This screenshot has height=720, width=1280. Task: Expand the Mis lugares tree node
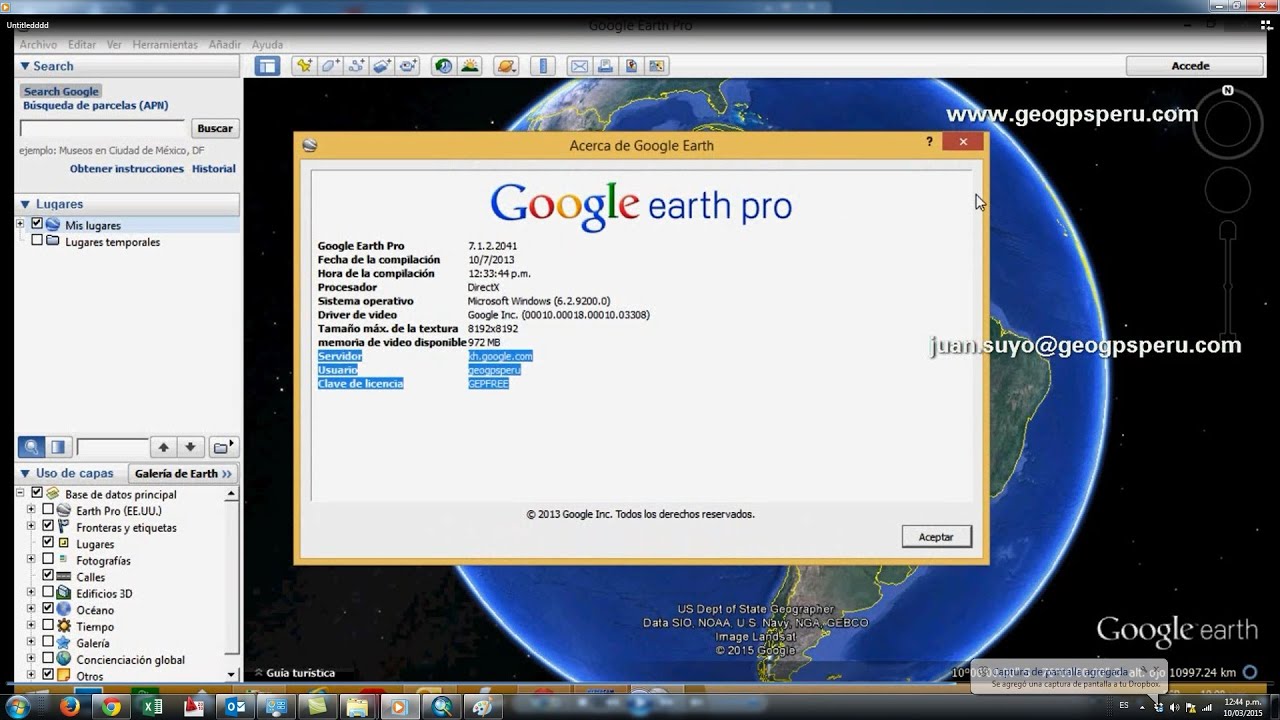20,224
